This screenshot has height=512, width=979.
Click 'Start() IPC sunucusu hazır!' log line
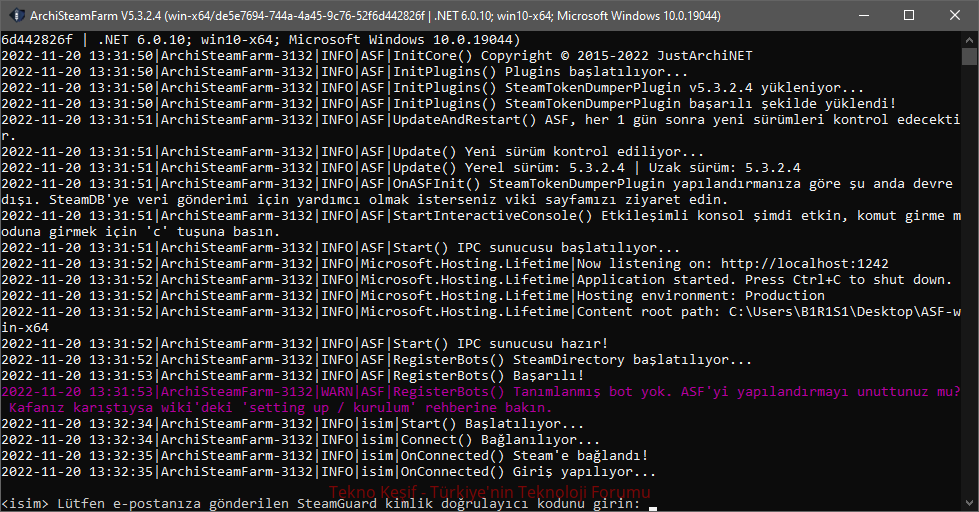click(305, 343)
